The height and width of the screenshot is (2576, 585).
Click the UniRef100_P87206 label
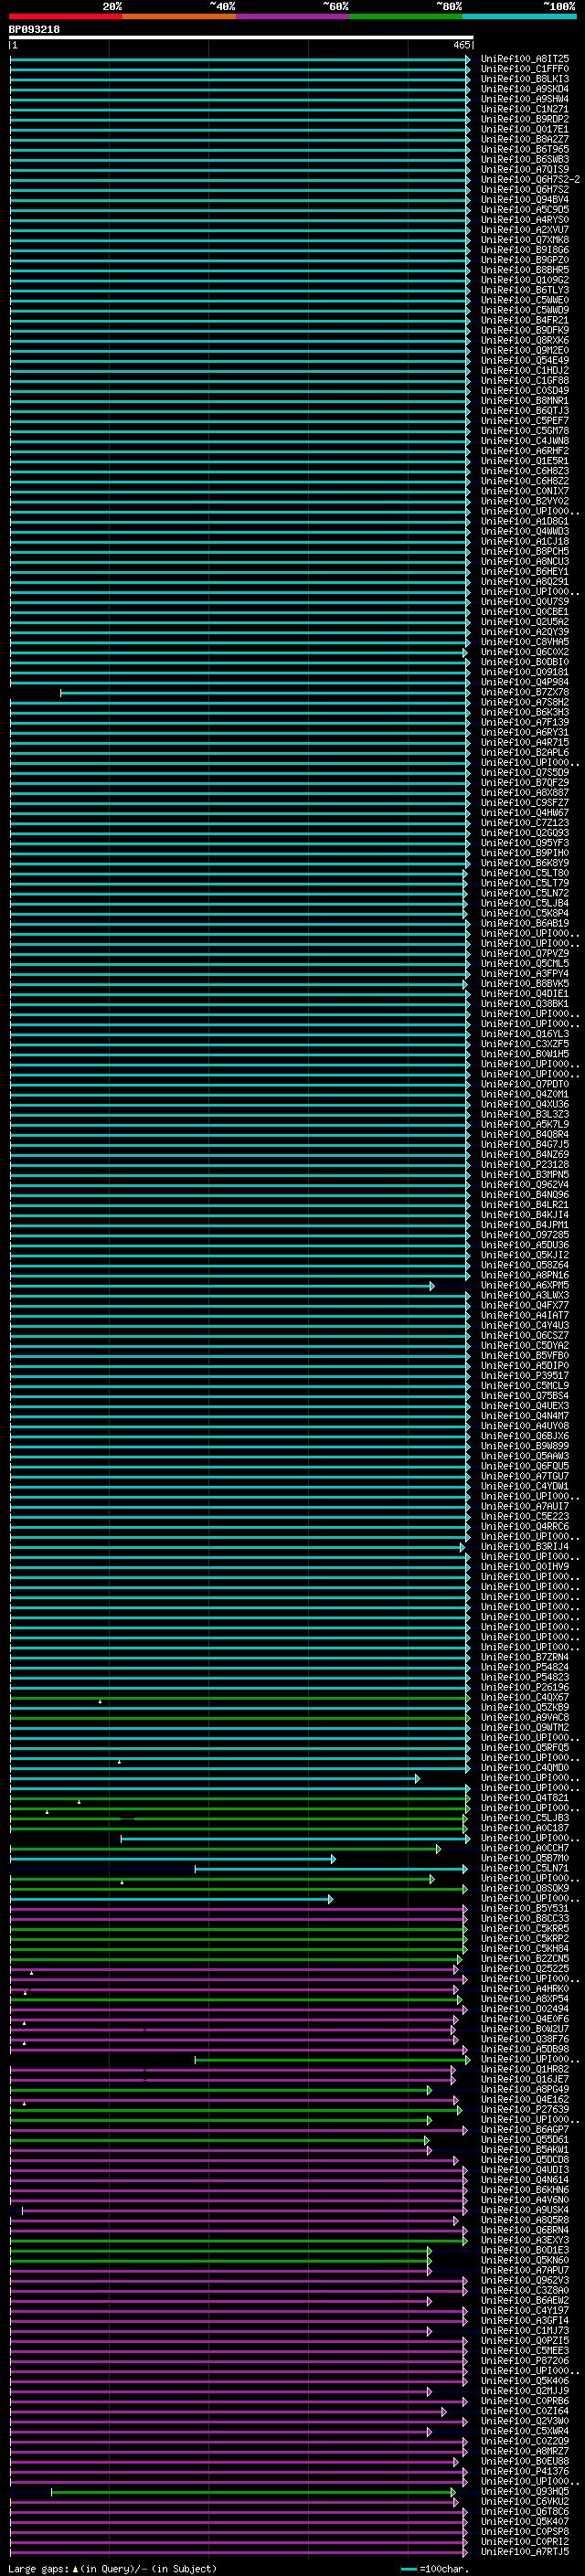(524, 2360)
